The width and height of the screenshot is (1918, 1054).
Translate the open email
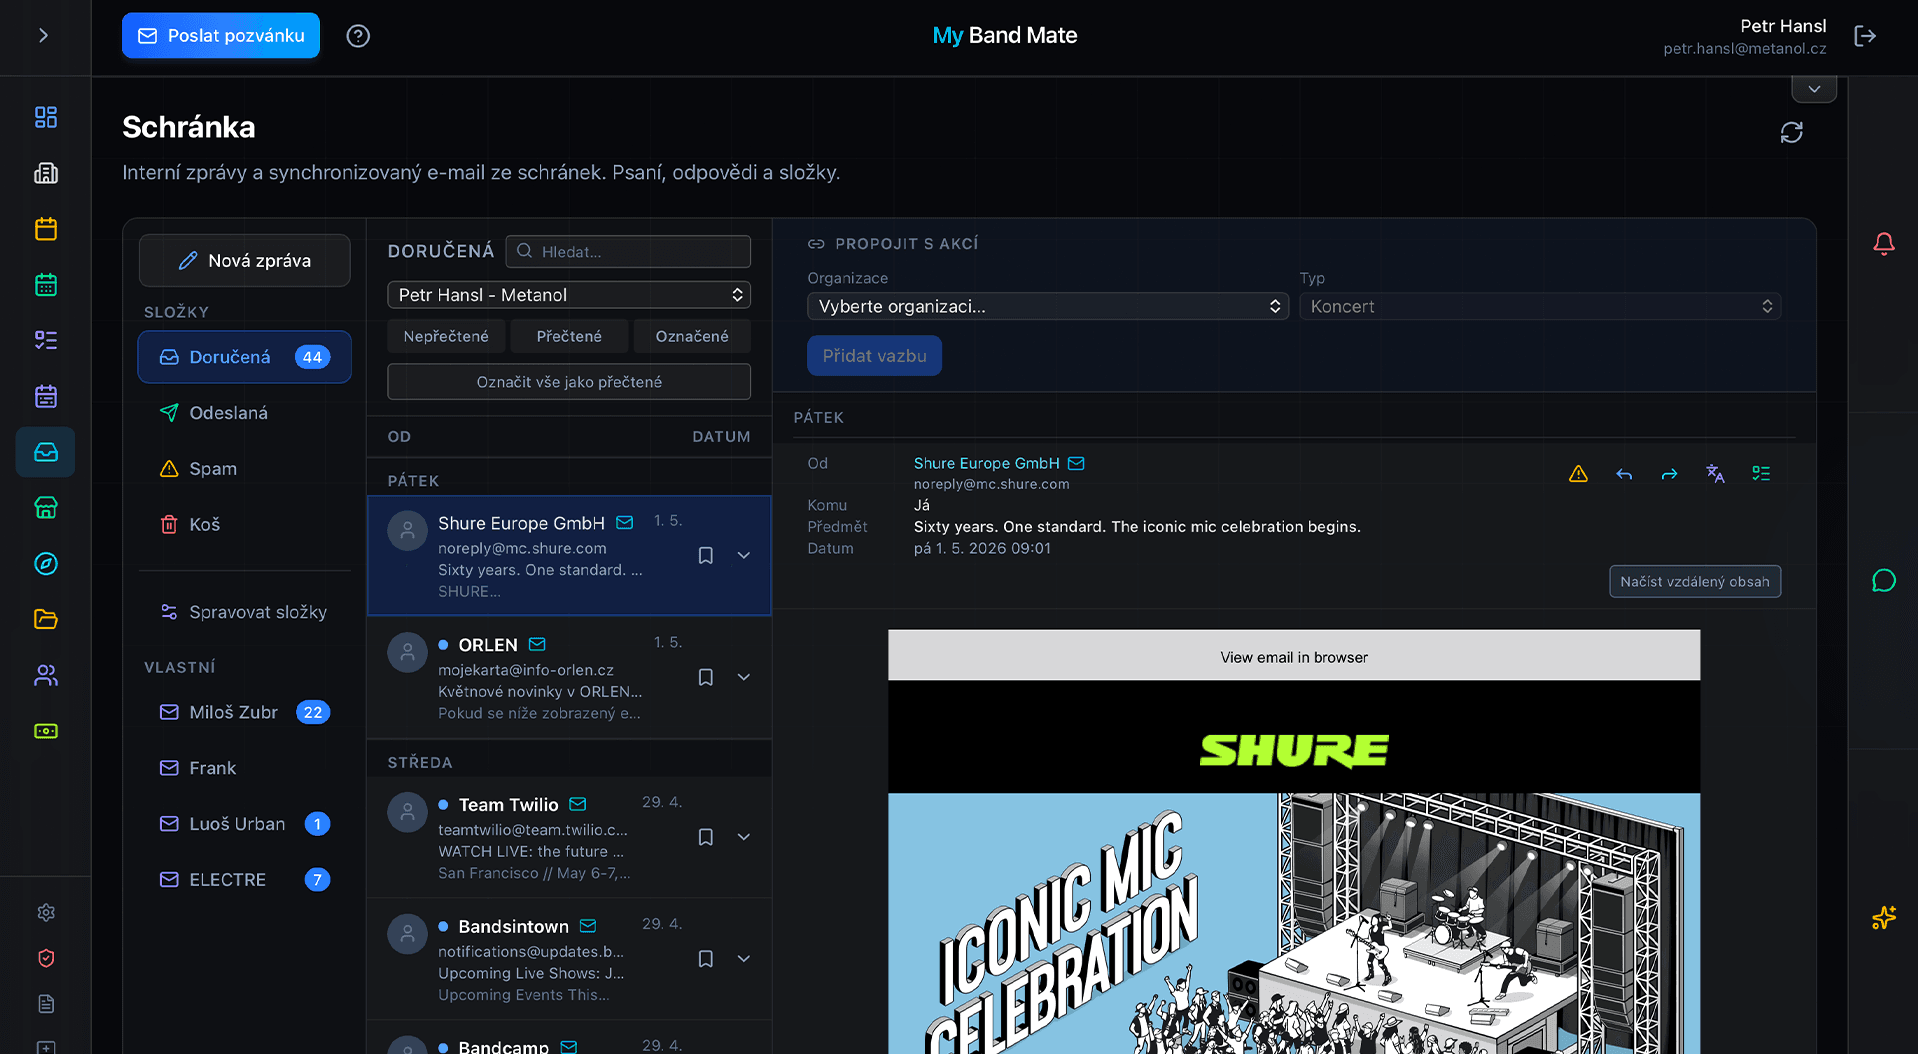point(1715,474)
